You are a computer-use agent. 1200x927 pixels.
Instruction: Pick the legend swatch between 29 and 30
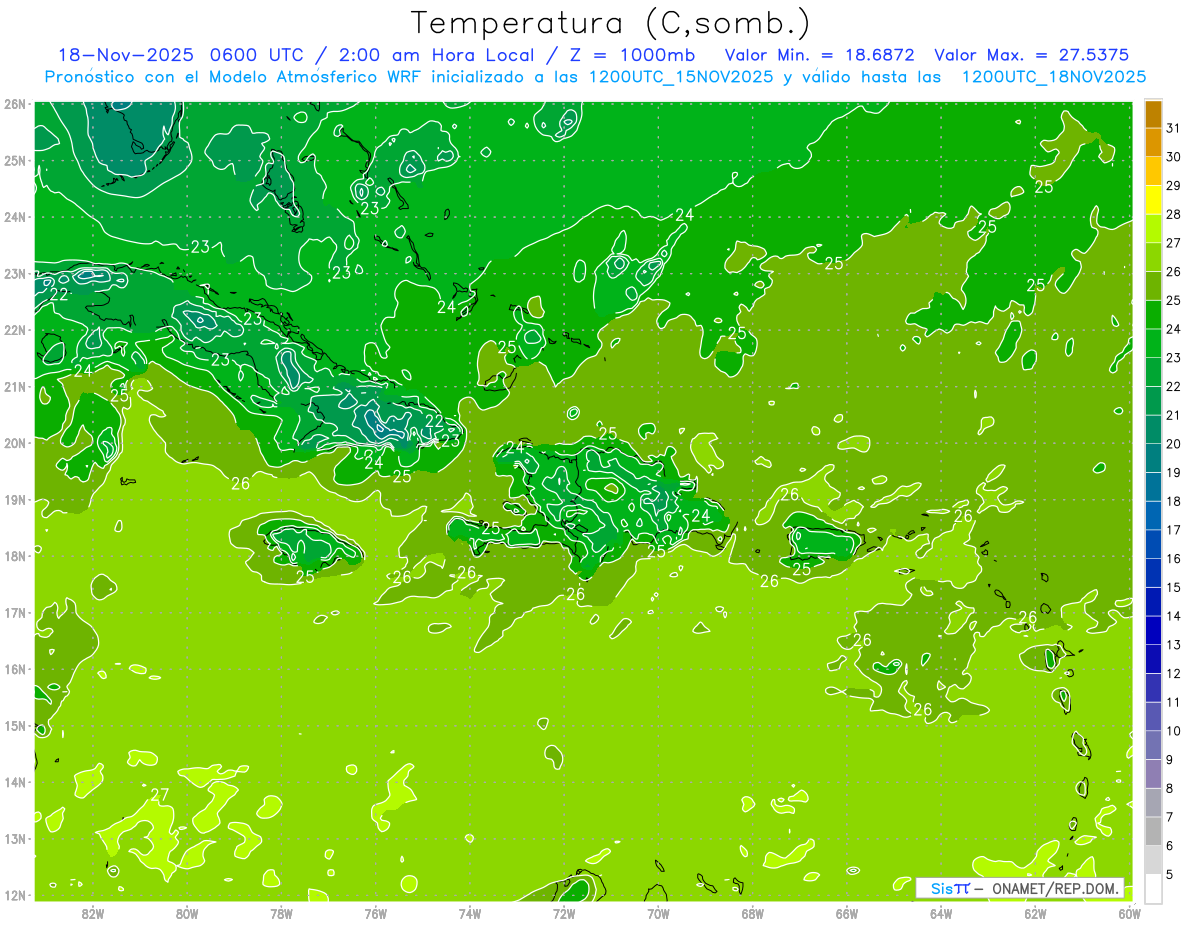[1153, 171]
